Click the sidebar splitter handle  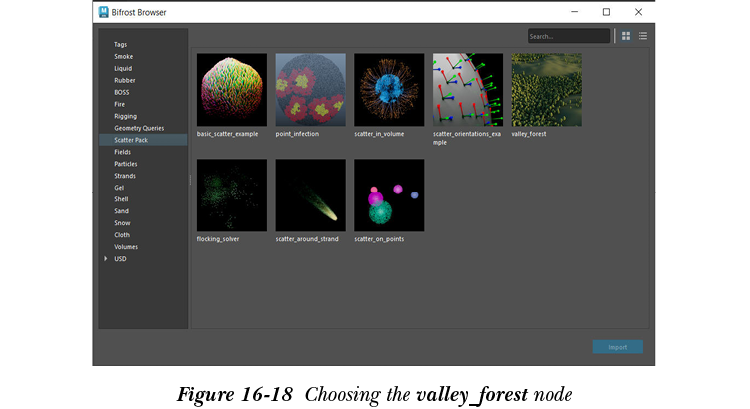190,180
